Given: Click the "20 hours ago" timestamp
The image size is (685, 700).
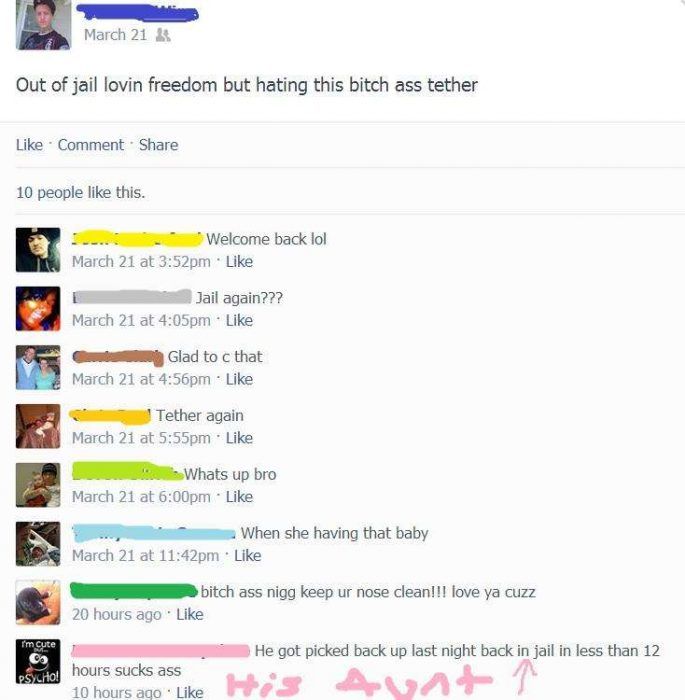Looking at the screenshot, I should (x=117, y=615).
